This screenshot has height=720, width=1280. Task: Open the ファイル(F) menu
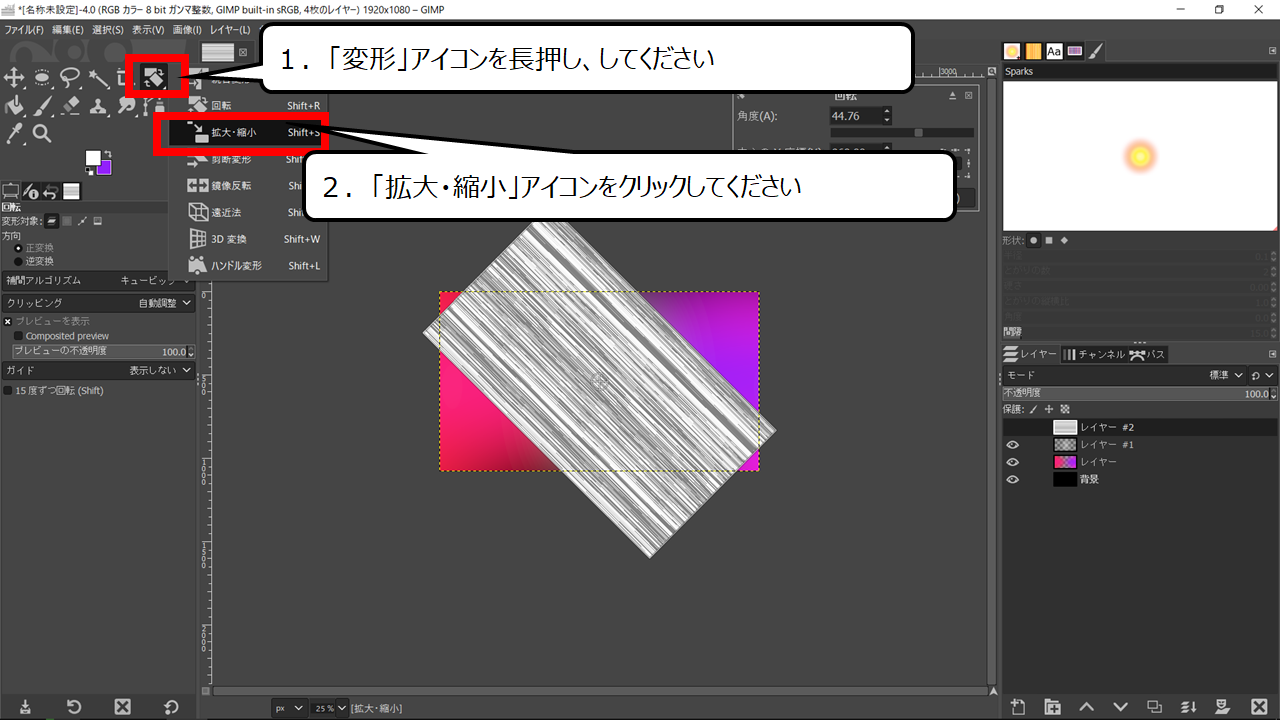click(24, 30)
